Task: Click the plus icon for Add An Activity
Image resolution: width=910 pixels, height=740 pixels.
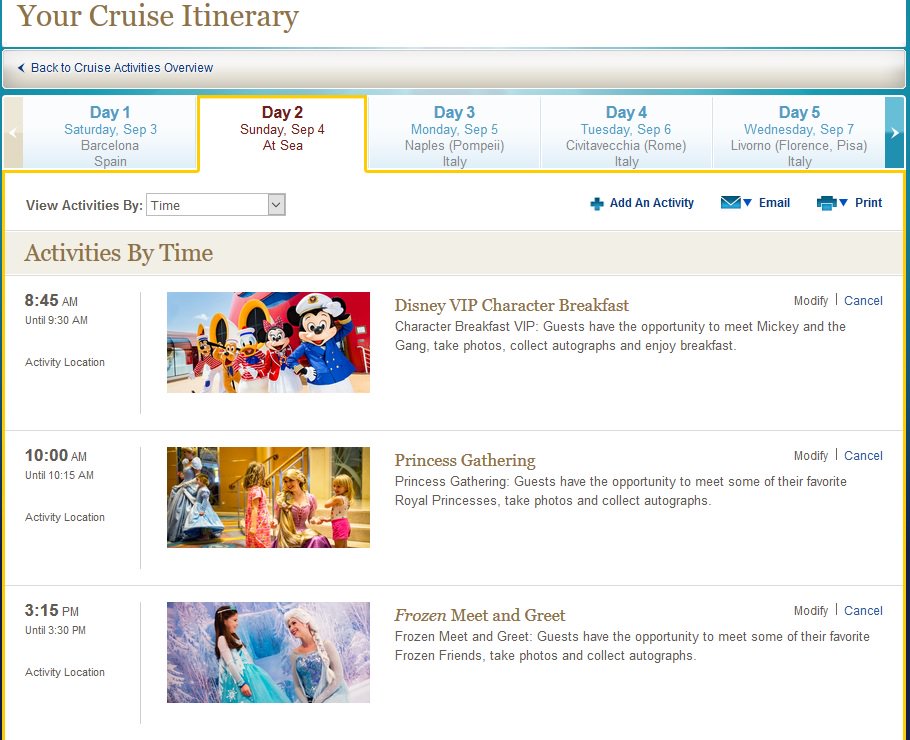Action: pyautogui.click(x=597, y=204)
